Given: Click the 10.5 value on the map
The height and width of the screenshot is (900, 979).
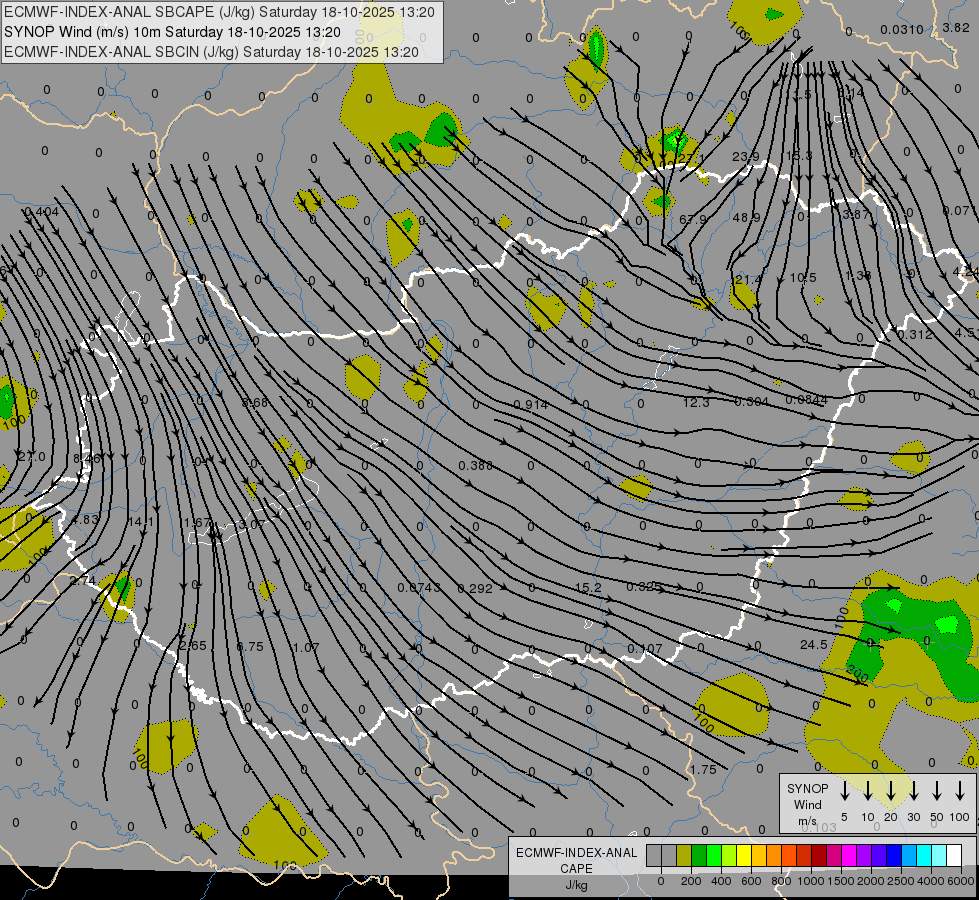Looking at the screenshot, I should tap(803, 277).
